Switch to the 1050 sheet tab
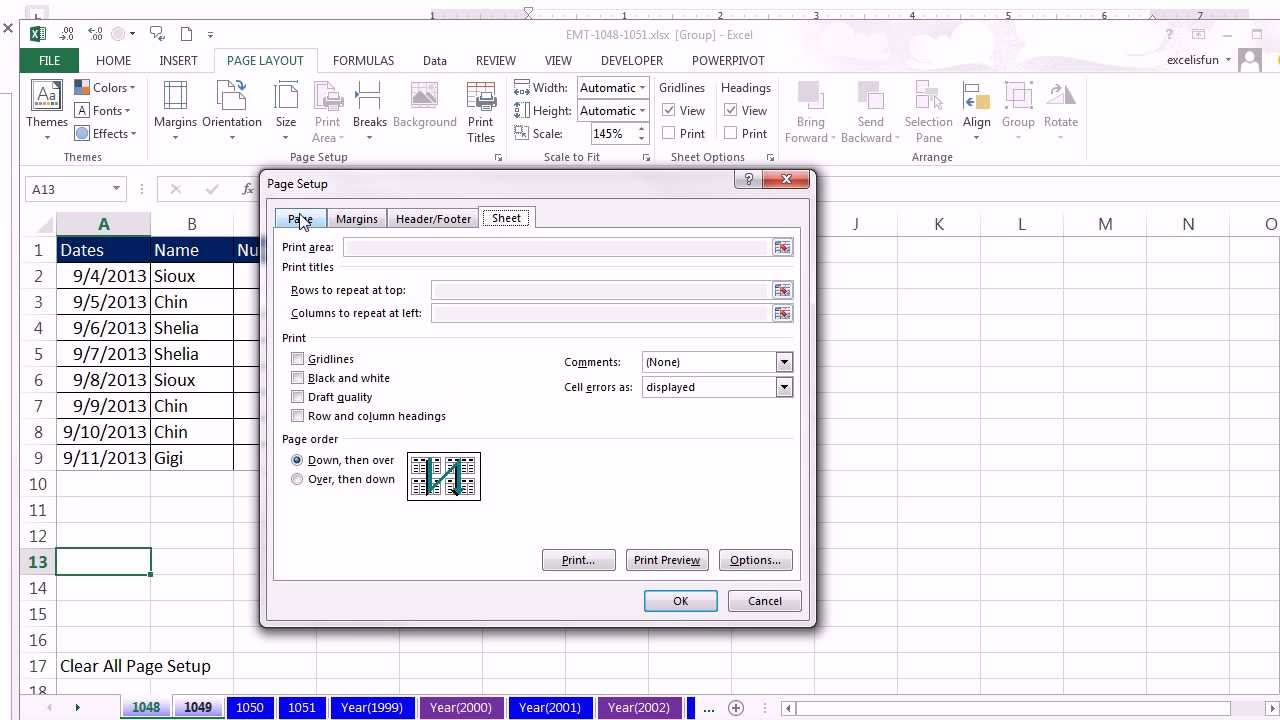 pyautogui.click(x=250, y=707)
